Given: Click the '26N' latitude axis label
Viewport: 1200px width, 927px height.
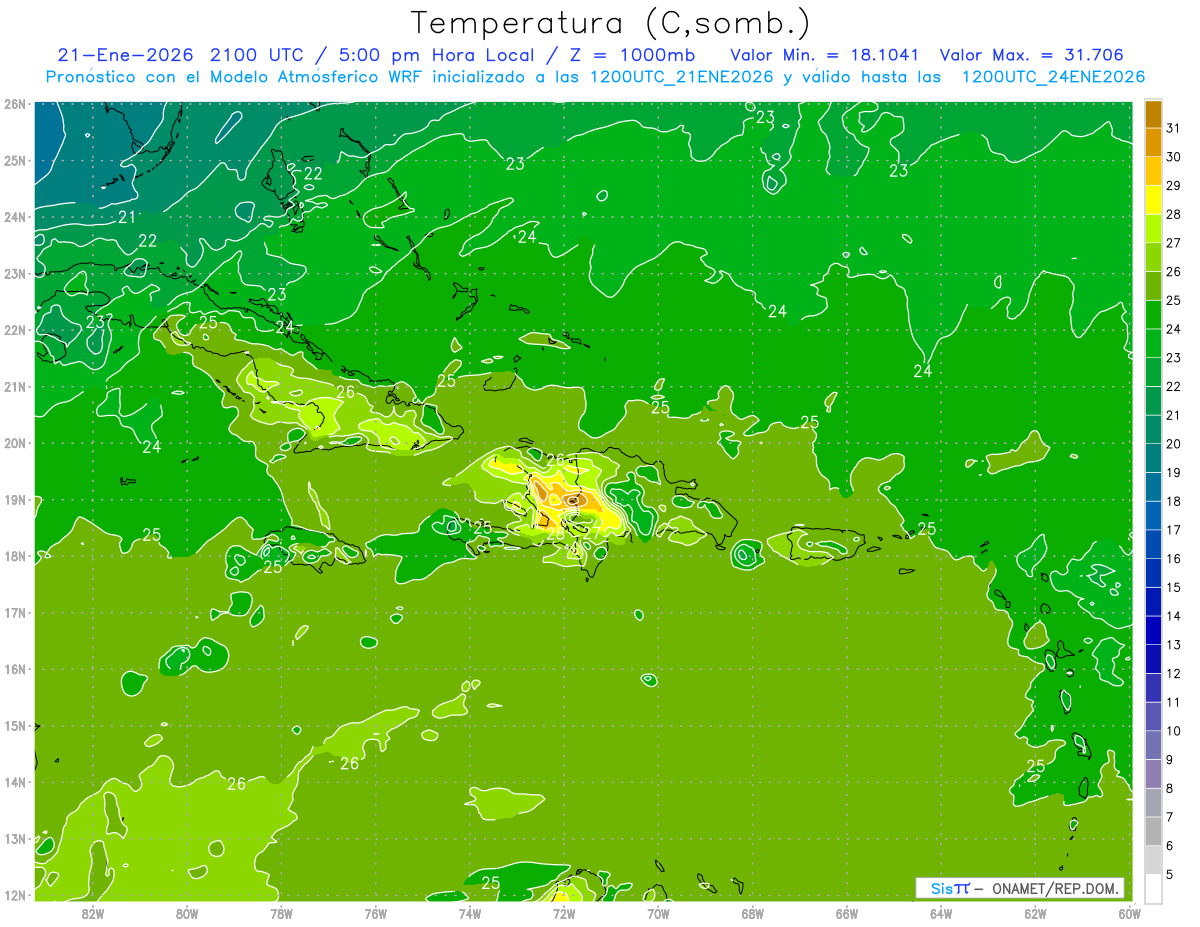Looking at the screenshot, I should [16, 104].
